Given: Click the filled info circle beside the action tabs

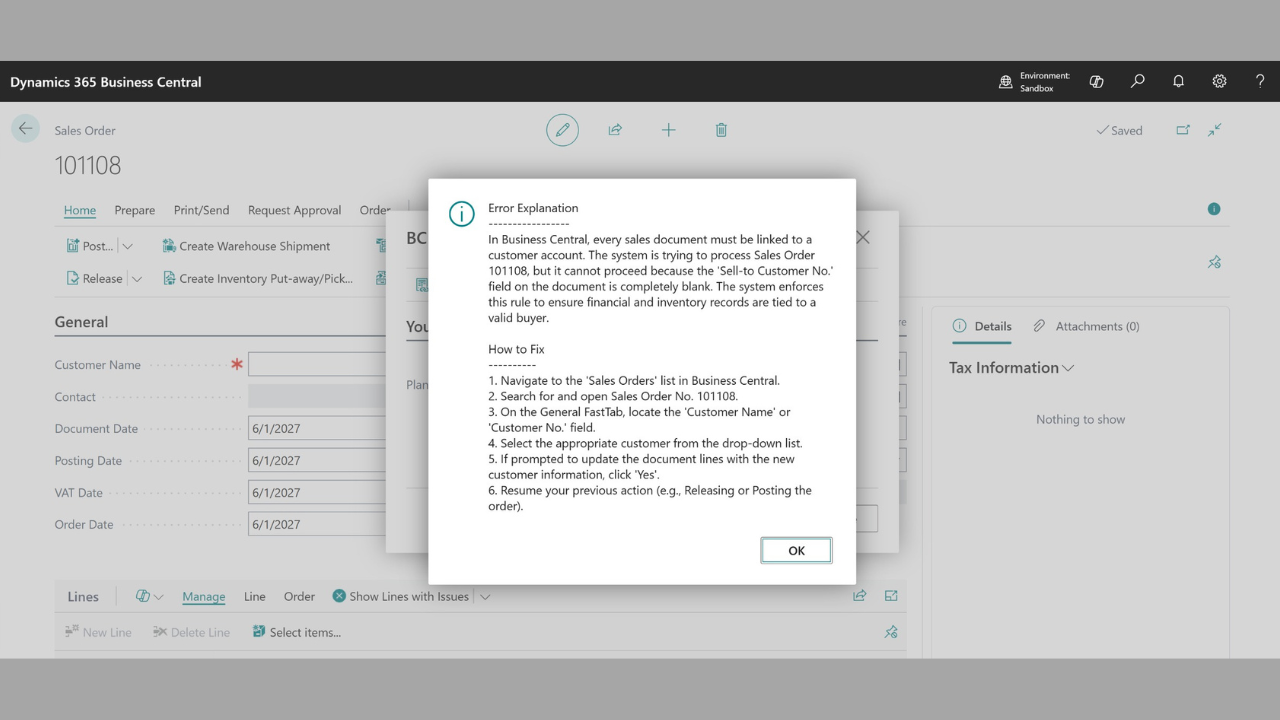Looking at the screenshot, I should [x=1214, y=209].
